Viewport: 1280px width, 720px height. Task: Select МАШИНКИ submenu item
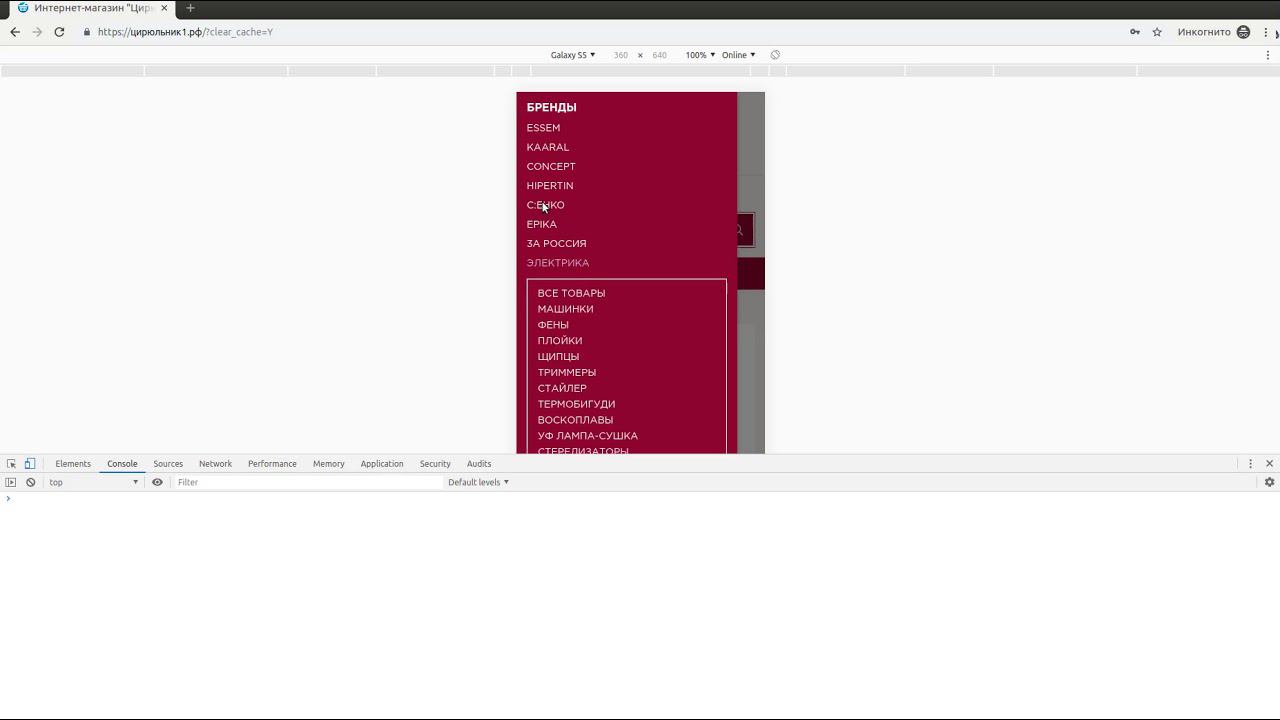566,309
